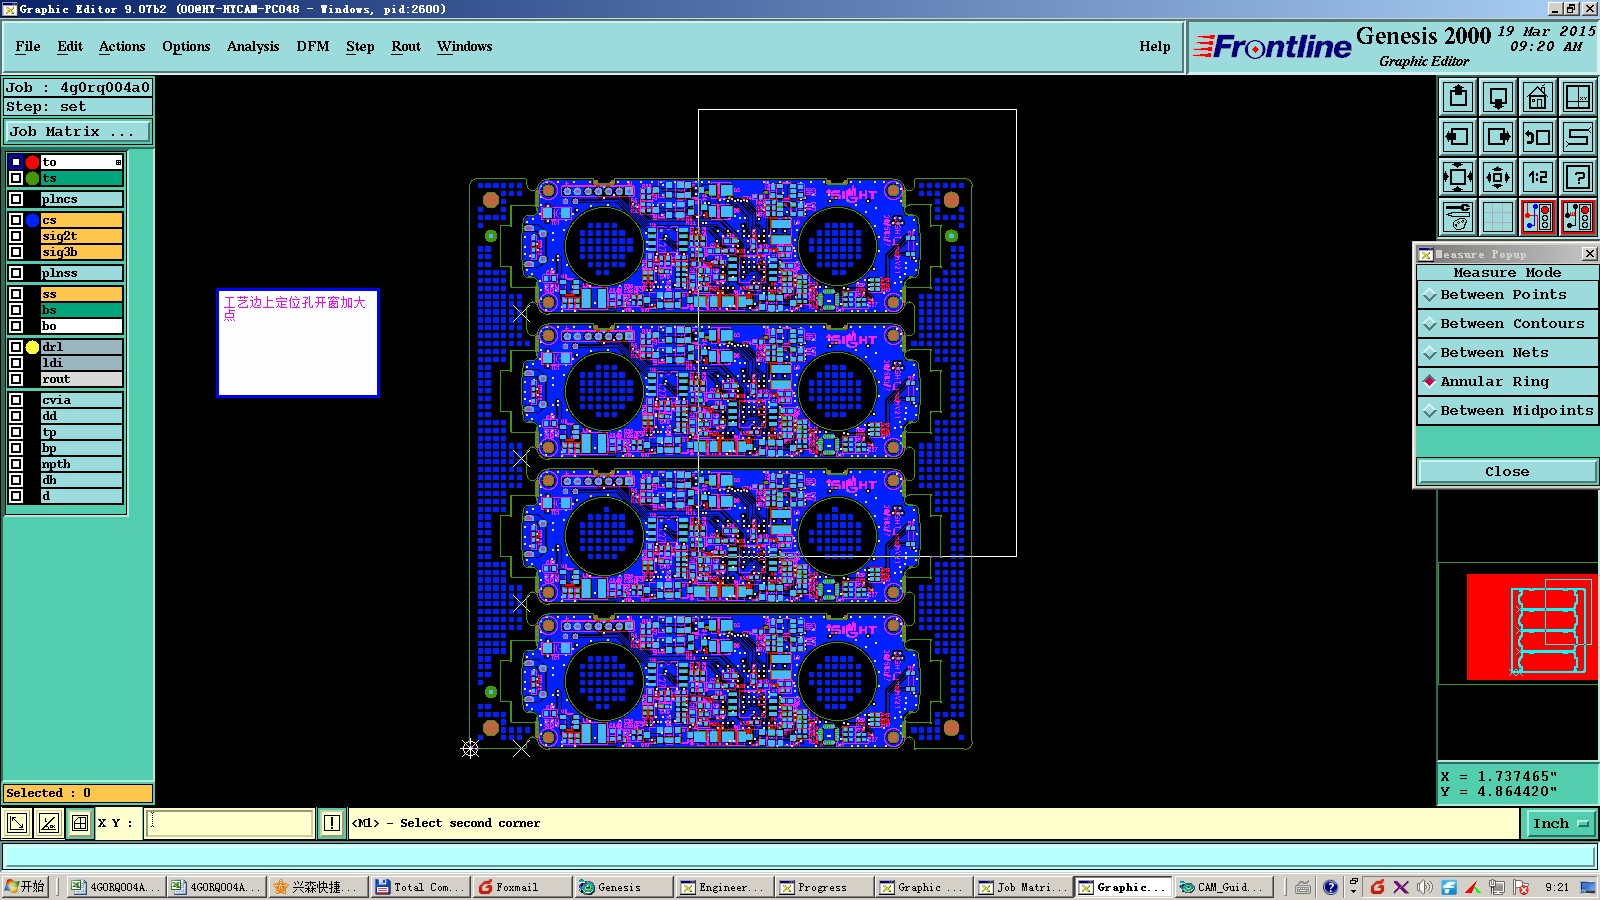The image size is (1600, 900).
Task: Open the File menu
Action: click(28, 46)
